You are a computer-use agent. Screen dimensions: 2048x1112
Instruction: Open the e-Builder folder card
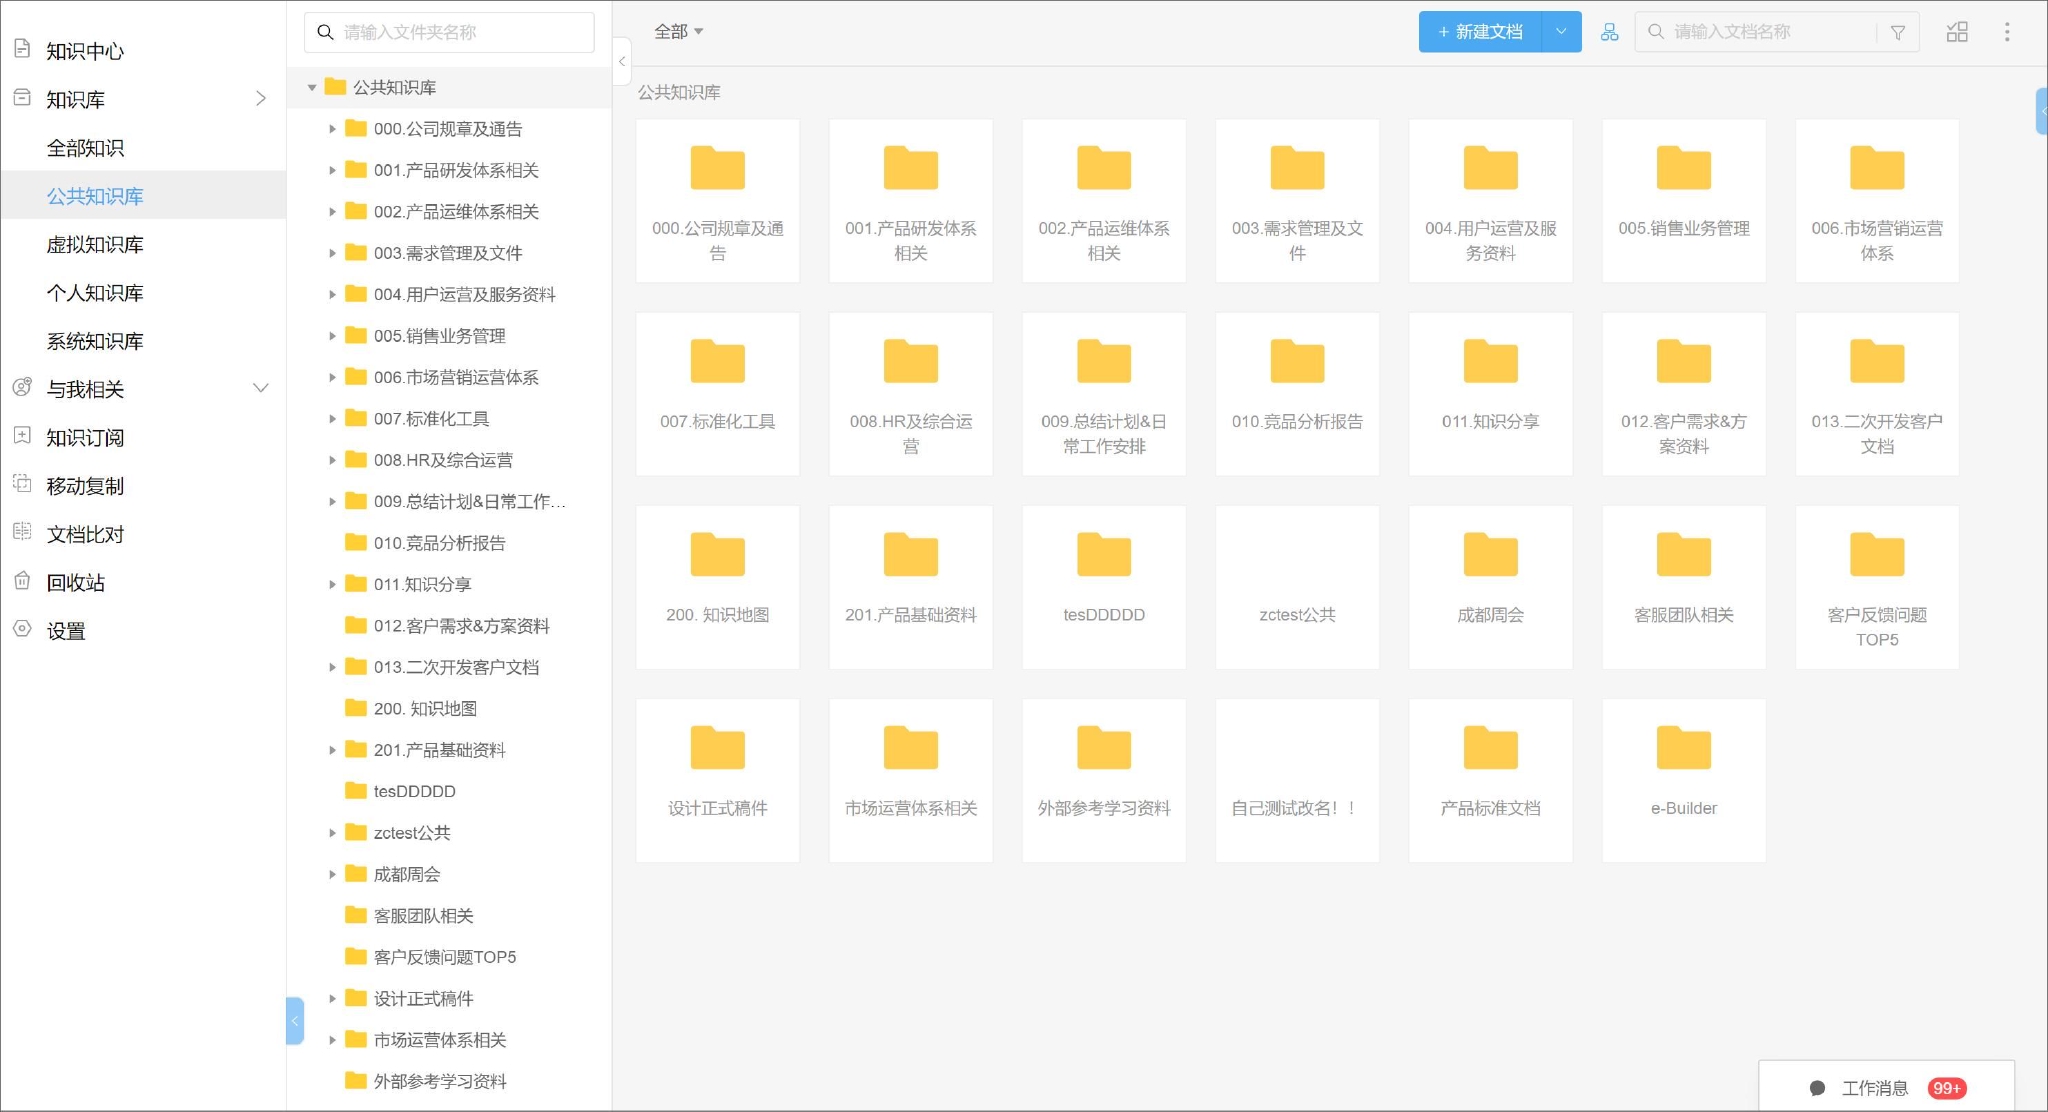pyautogui.click(x=1683, y=780)
